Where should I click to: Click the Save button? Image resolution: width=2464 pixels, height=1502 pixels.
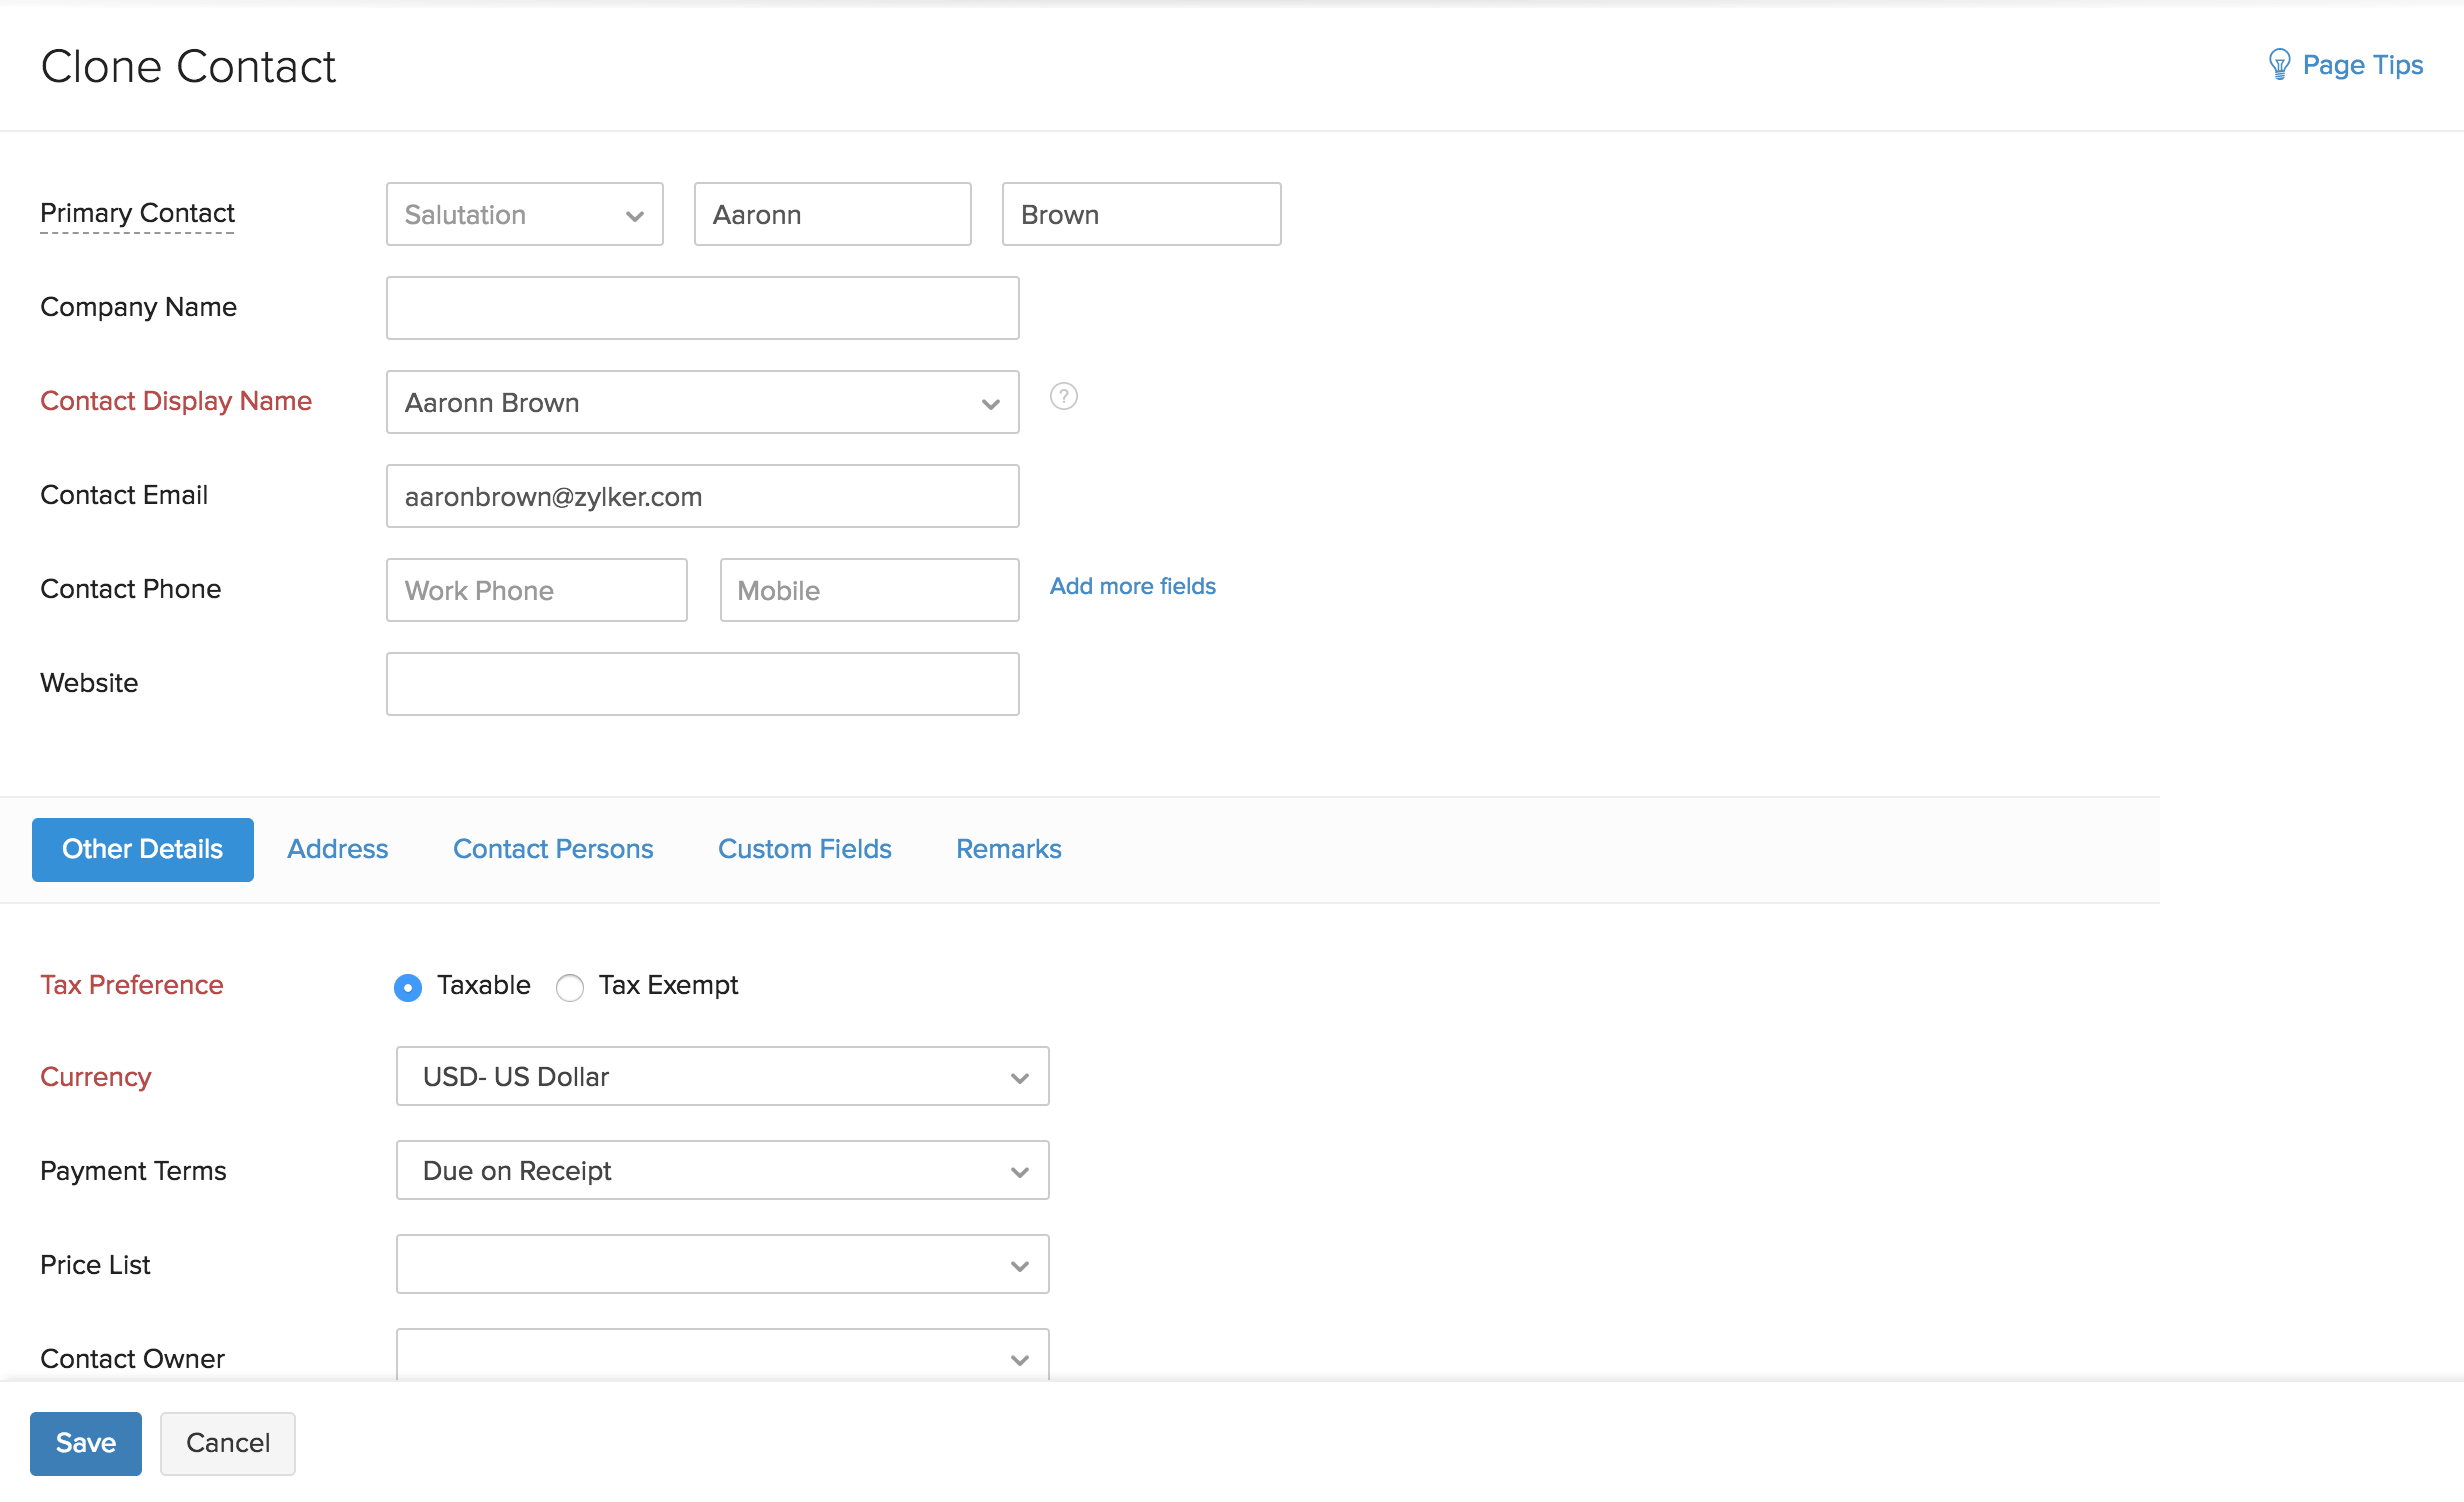[84, 1442]
